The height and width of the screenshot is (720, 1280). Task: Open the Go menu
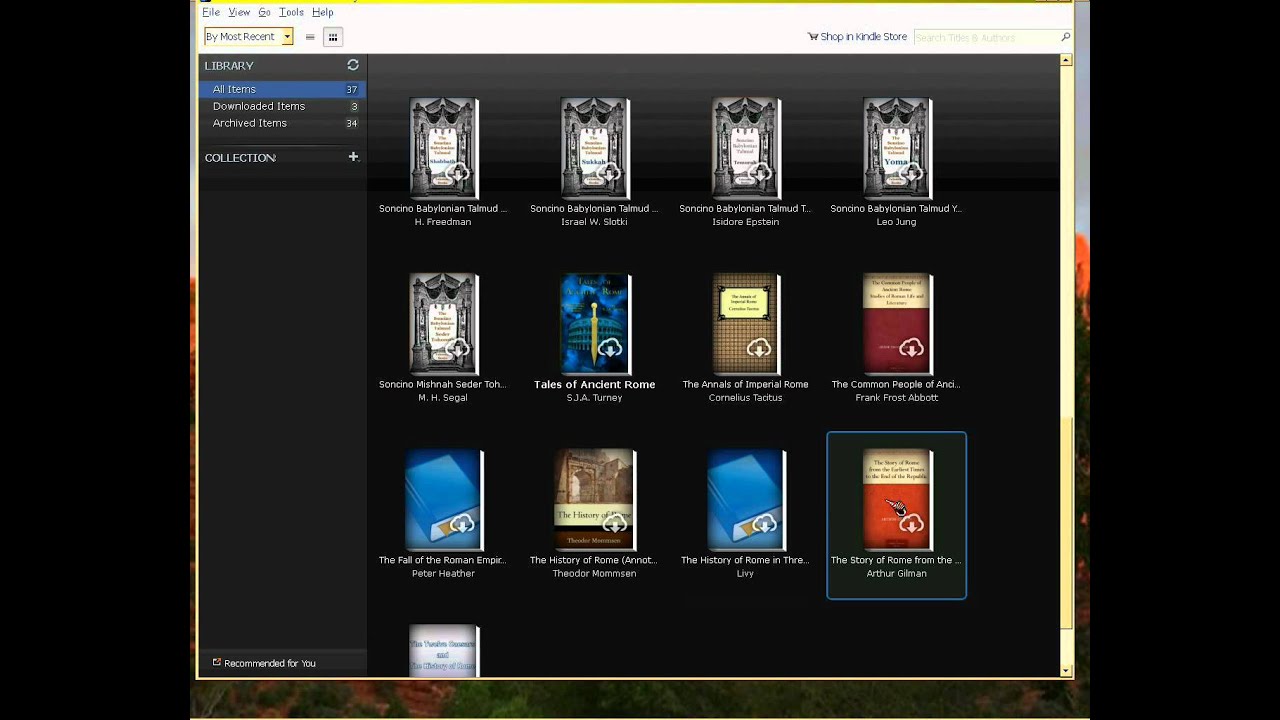click(x=265, y=12)
